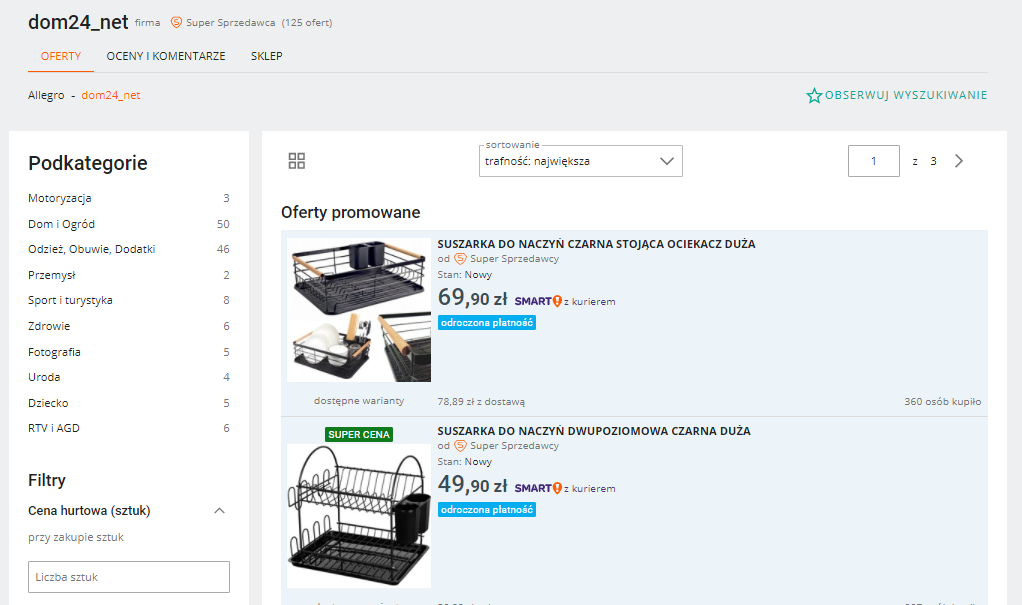The height and width of the screenshot is (605, 1022).
Task: Click the SMART! icon on the 69,90 zł offer
Action: 536,299
